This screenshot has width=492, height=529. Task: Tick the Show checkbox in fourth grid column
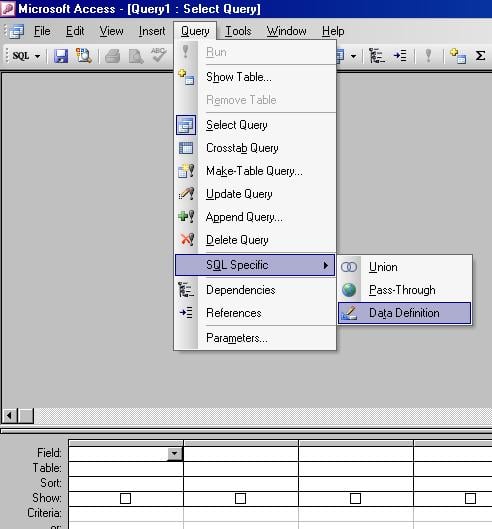pyautogui.click(x=470, y=498)
